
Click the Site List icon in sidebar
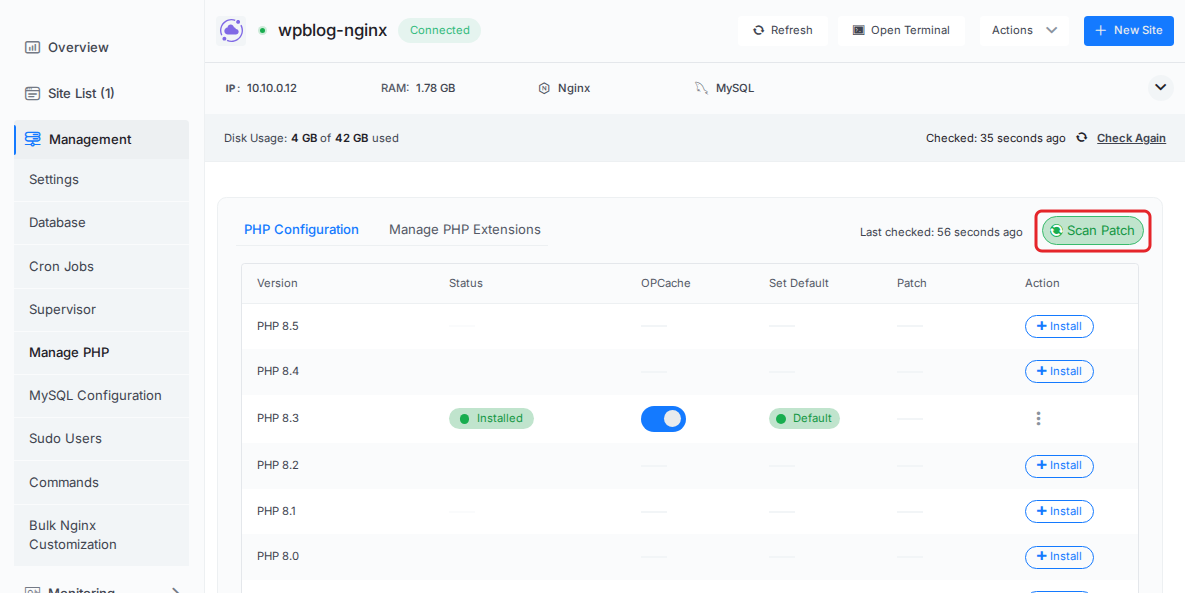[x=32, y=94]
